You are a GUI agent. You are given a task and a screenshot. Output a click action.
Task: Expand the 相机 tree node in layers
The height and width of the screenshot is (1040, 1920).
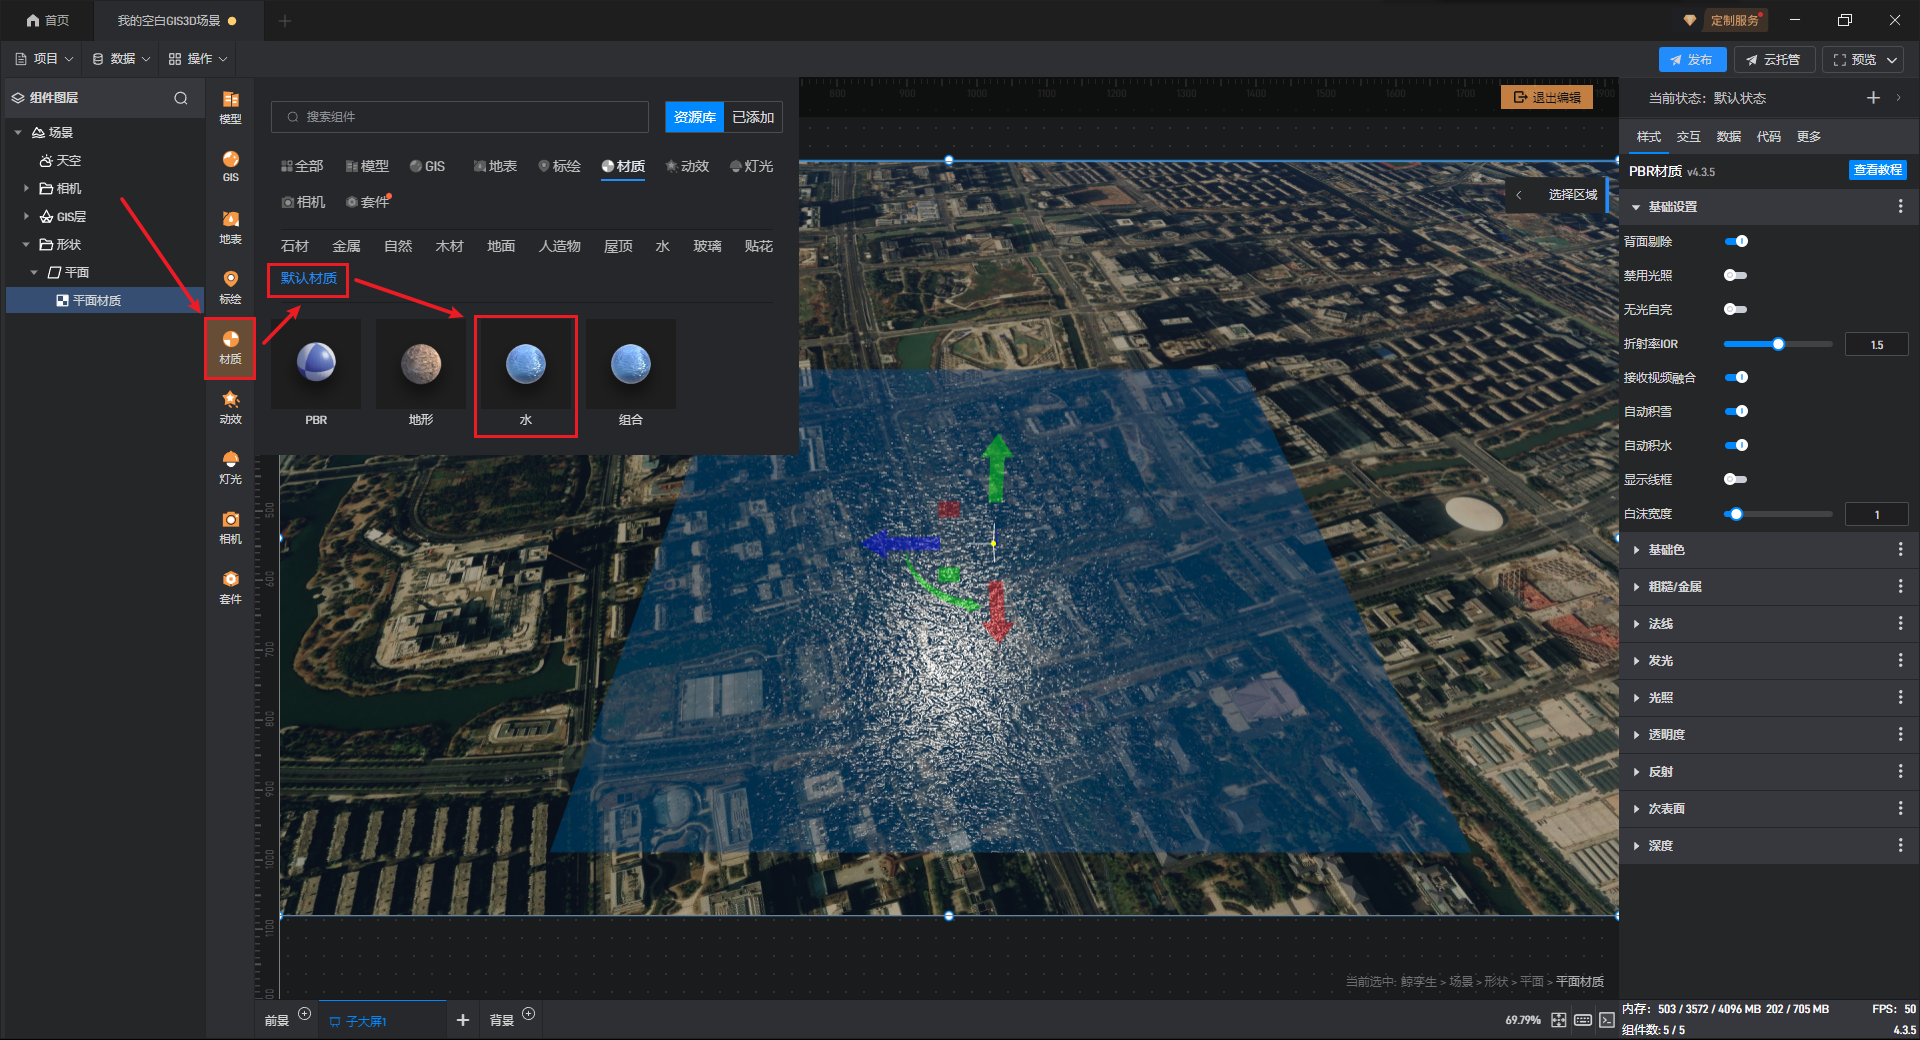pos(26,188)
